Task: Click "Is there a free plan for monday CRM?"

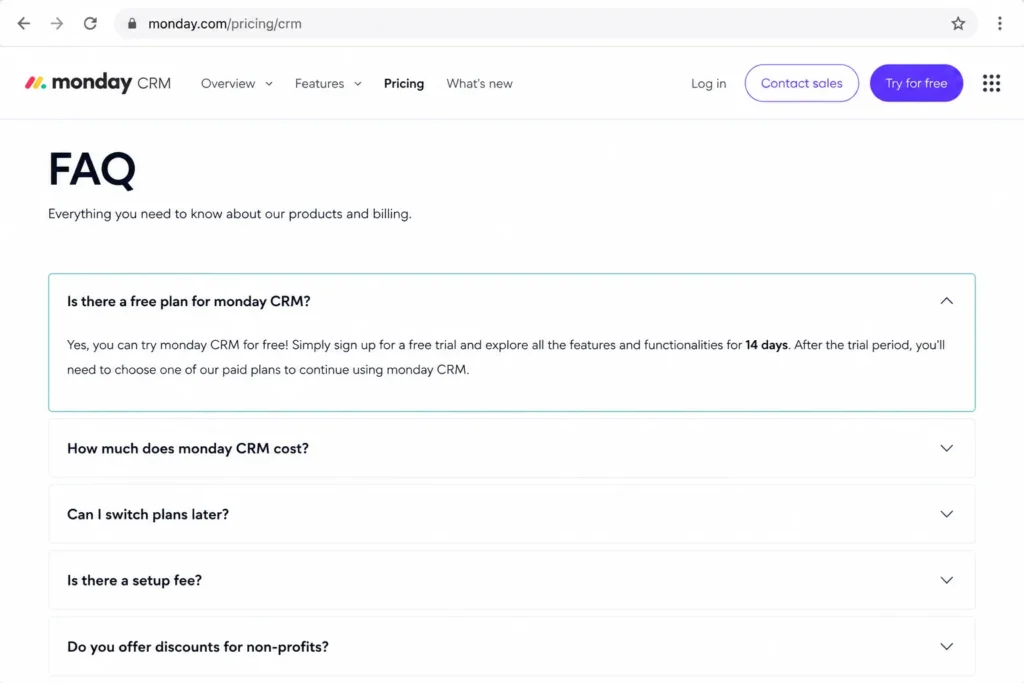Action: click(x=189, y=301)
